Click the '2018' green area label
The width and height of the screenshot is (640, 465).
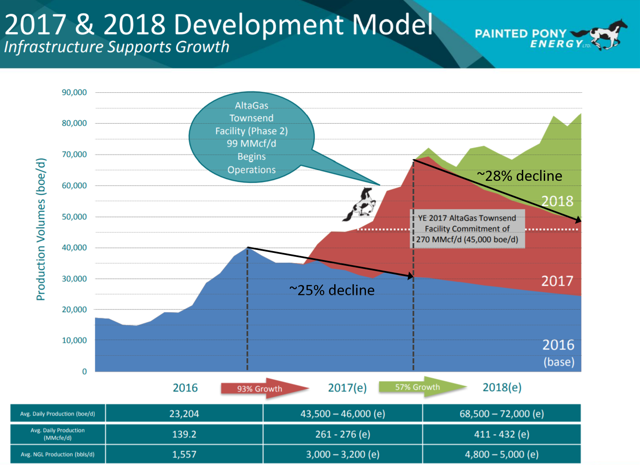pyautogui.click(x=558, y=201)
